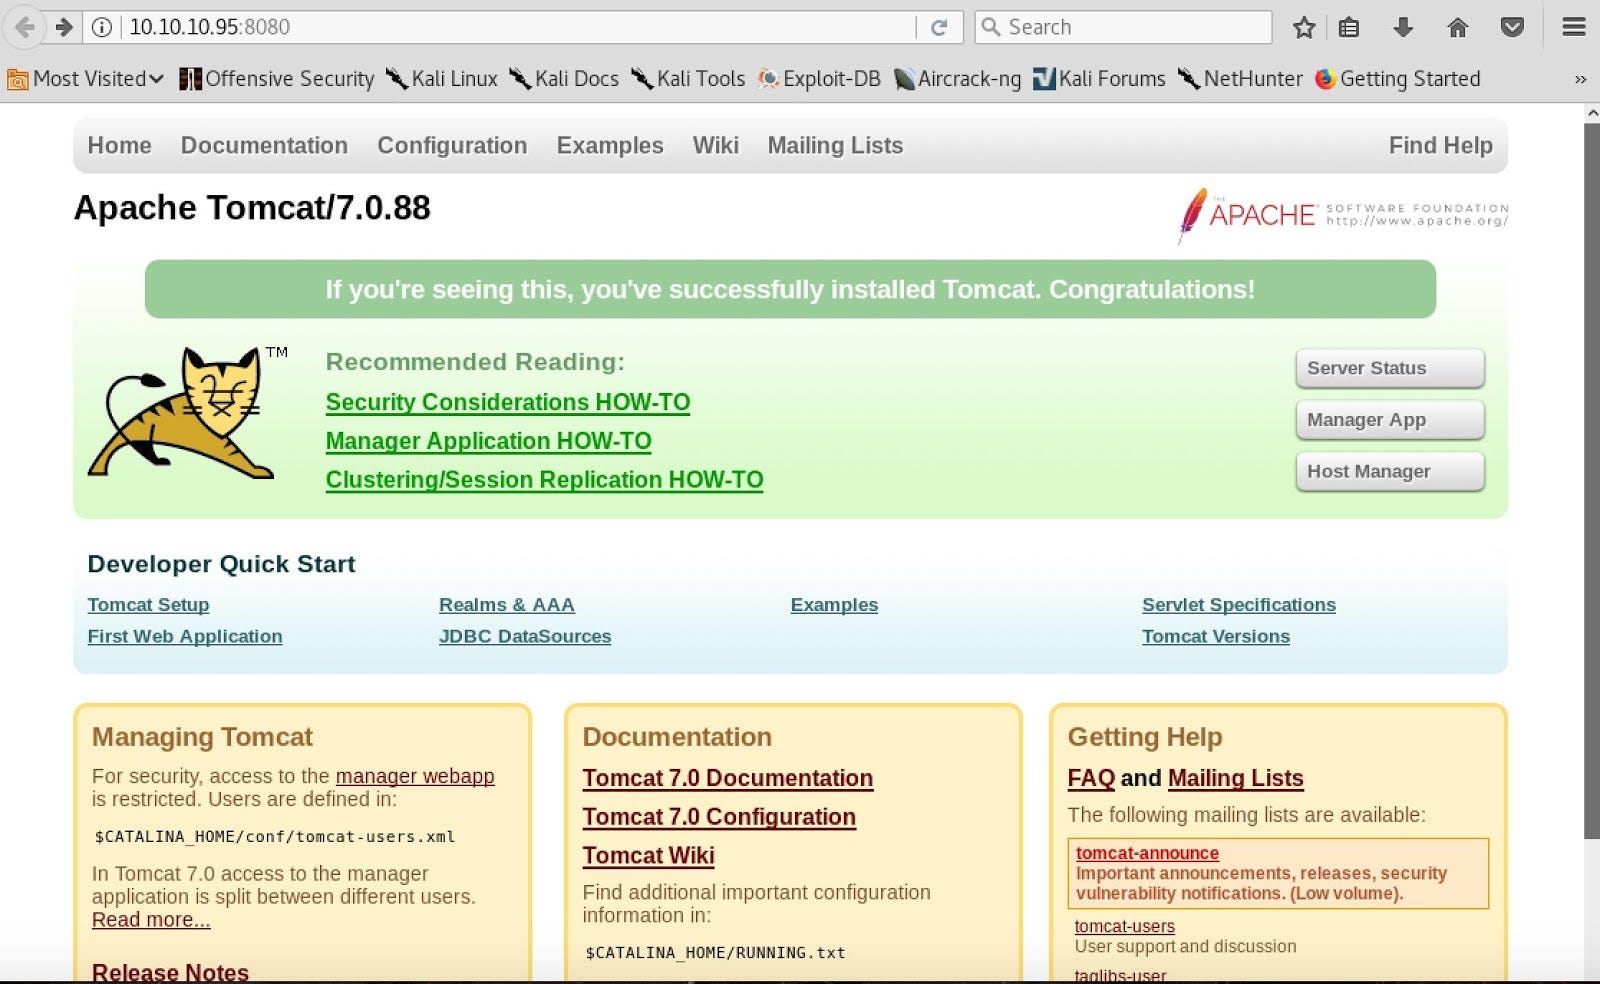Open the tomcat-users mailing list link
This screenshot has width=1600, height=984.
tap(1125, 927)
